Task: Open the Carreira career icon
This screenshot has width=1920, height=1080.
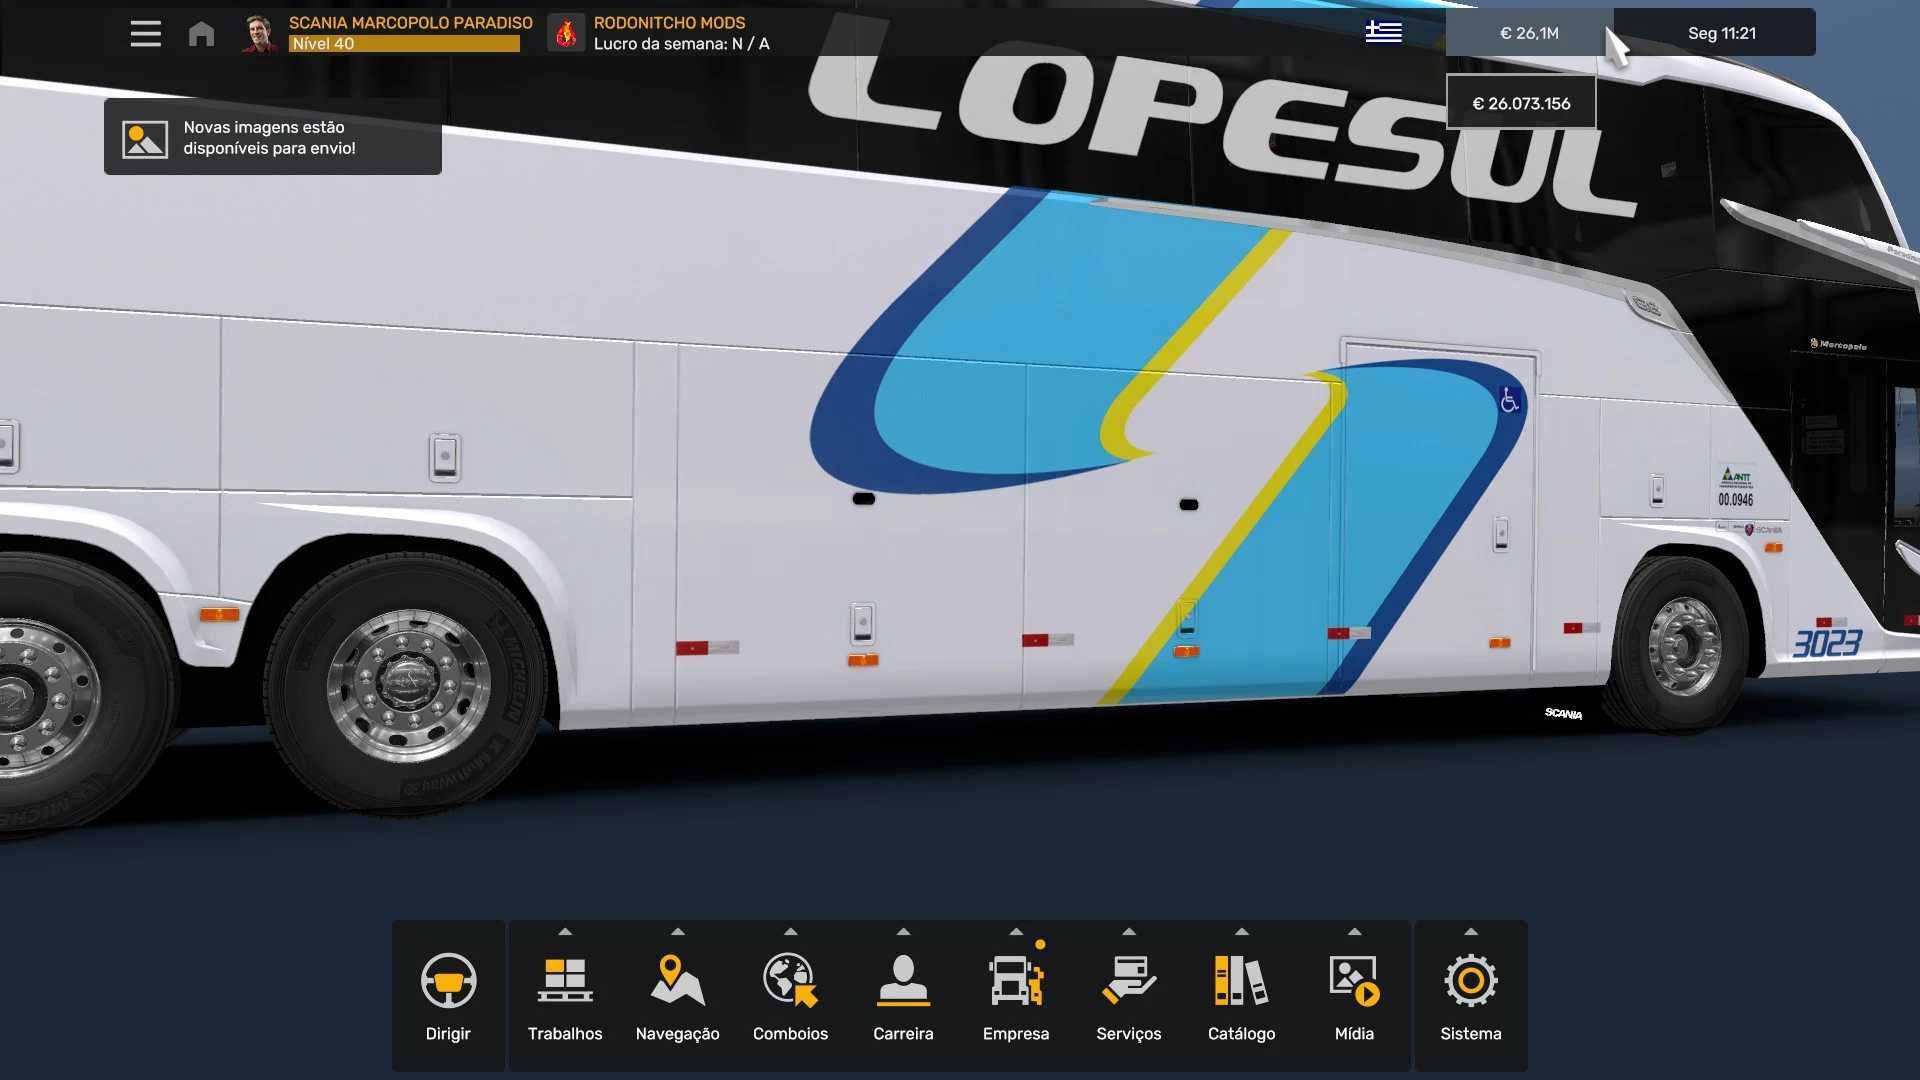Action: tap(903, 981)
